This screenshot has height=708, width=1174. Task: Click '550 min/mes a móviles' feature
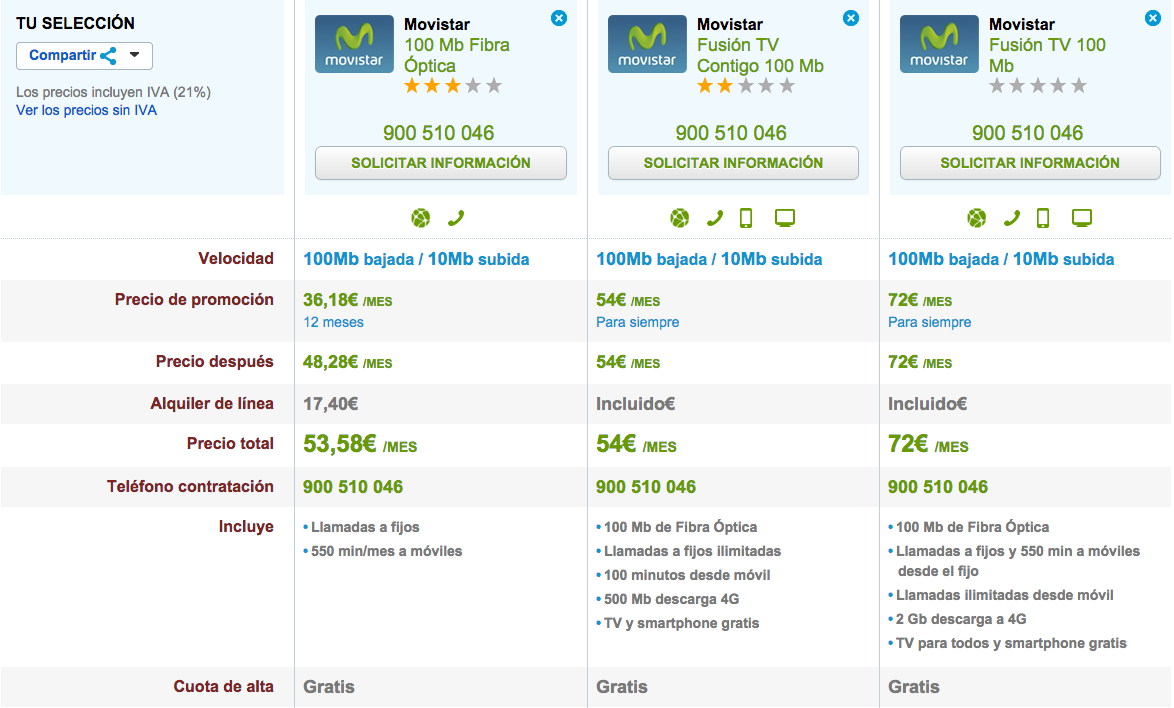(386, 551)
